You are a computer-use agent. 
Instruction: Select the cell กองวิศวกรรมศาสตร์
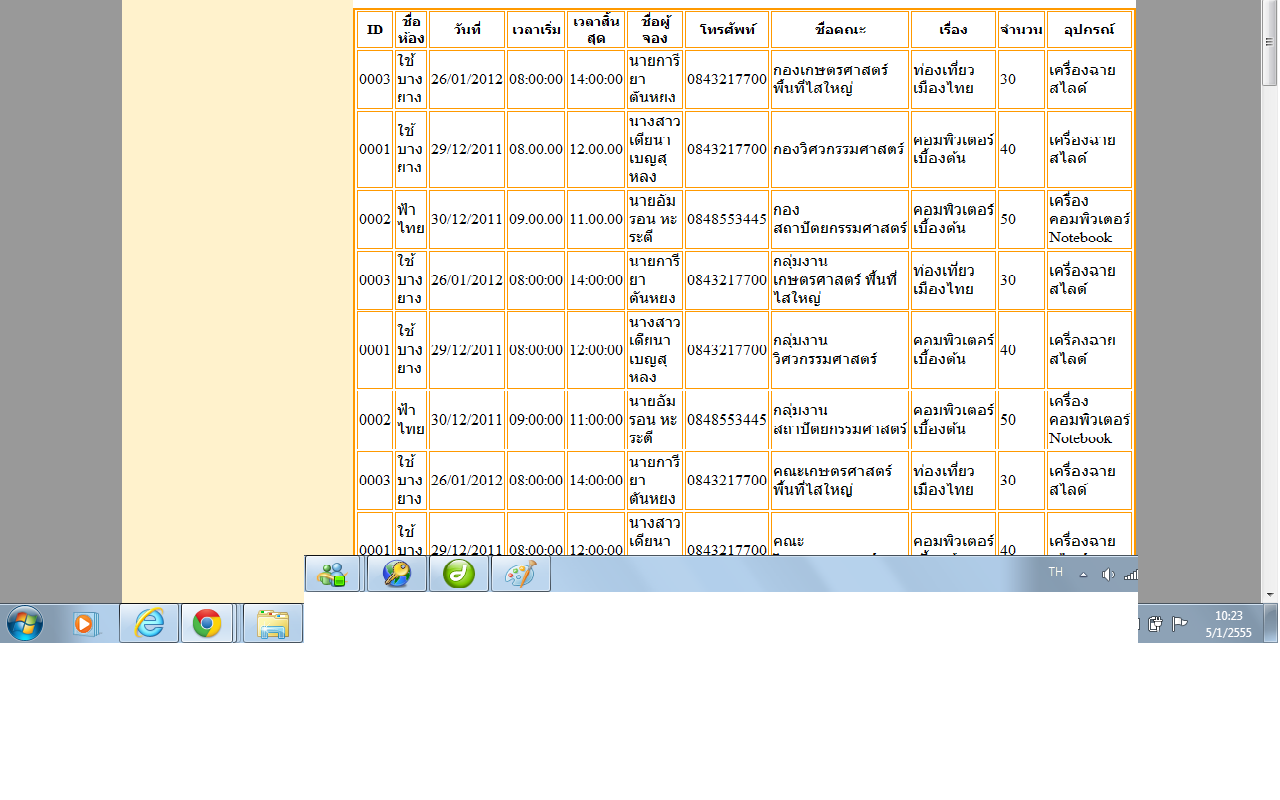tap(840, 149)
